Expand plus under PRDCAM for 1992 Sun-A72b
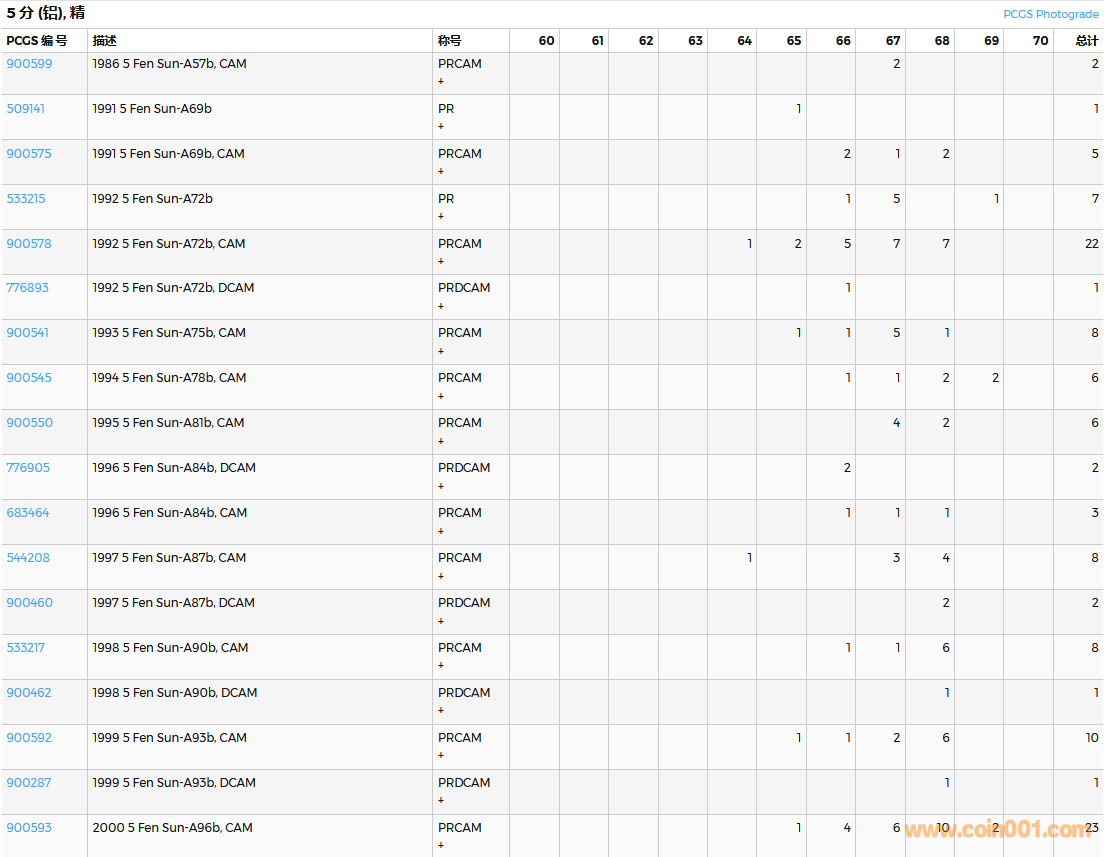Screen dimensions: 1104x857 [x=441, y=306]
